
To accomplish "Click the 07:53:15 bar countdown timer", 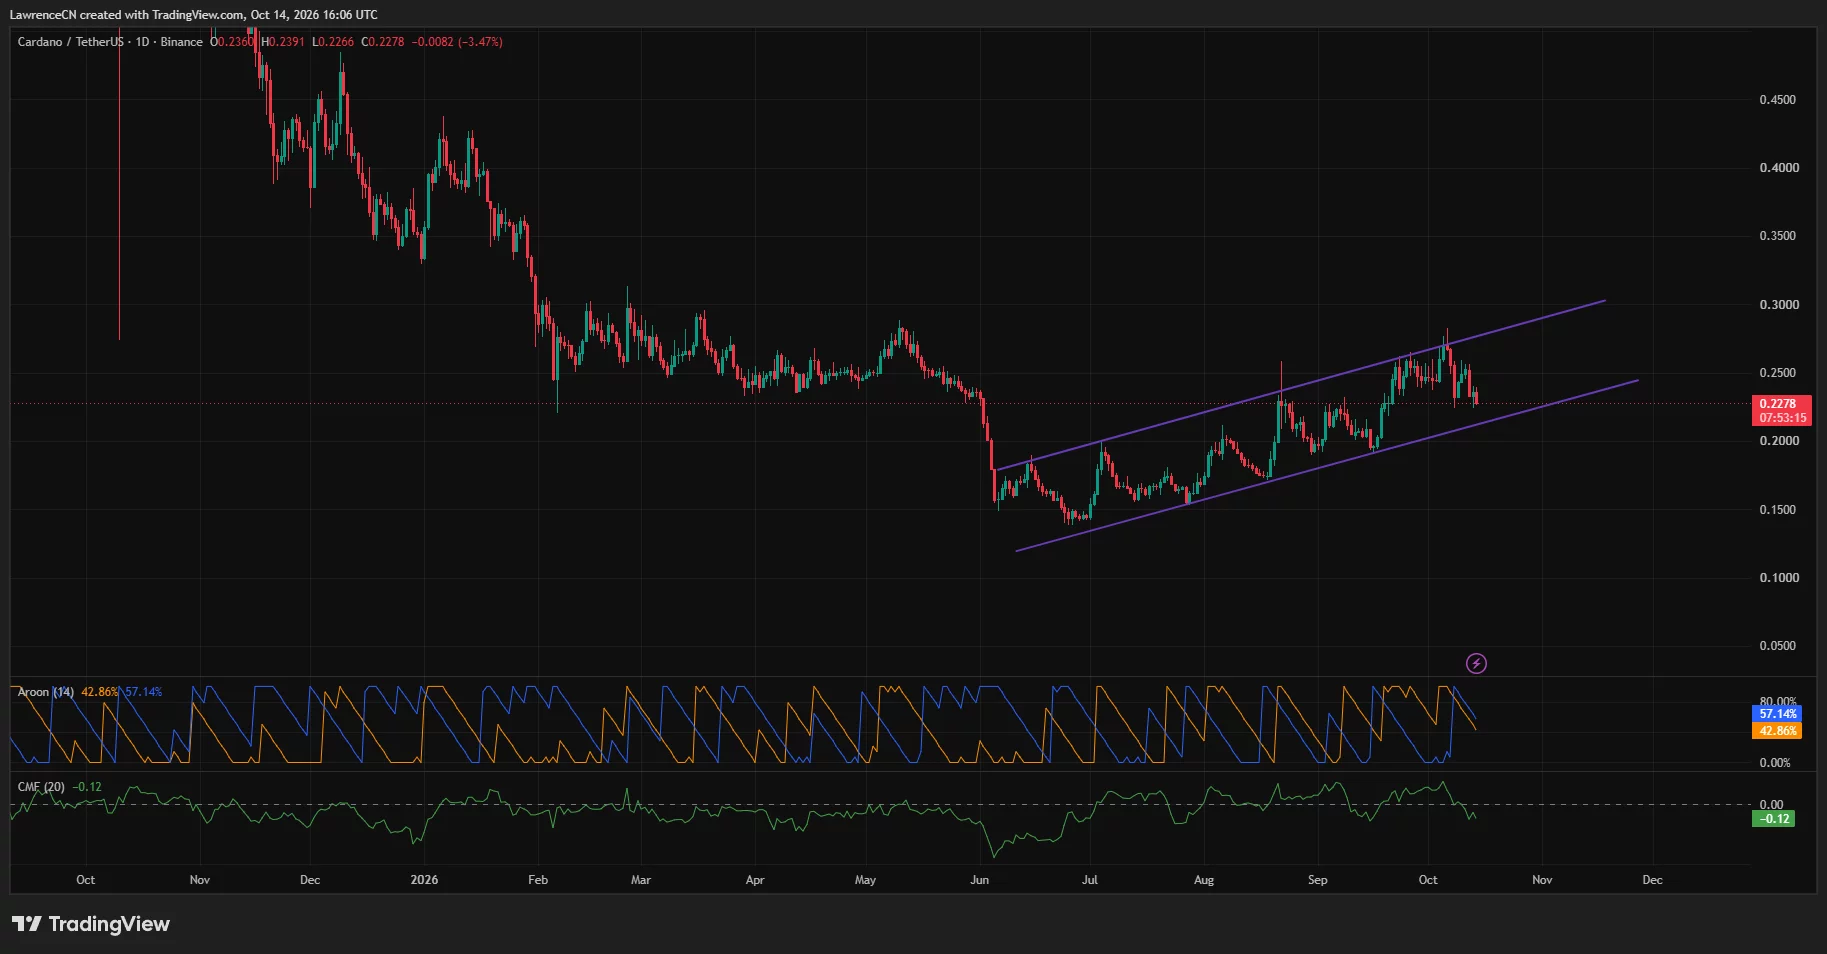I will pos(1781,418).
